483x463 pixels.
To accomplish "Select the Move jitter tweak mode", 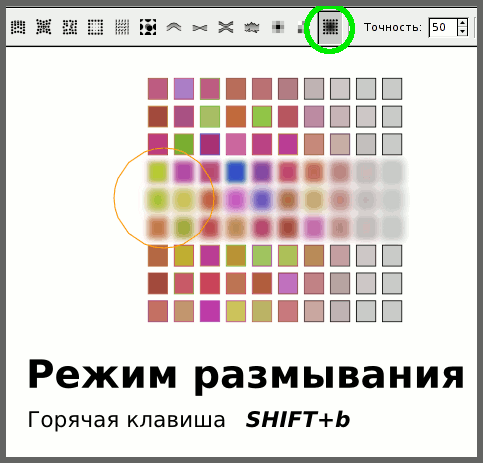I will 70,27.
